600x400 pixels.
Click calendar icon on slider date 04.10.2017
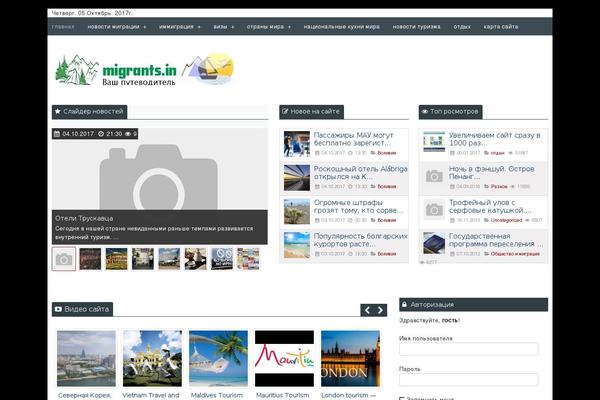click(x=57, y=134)
